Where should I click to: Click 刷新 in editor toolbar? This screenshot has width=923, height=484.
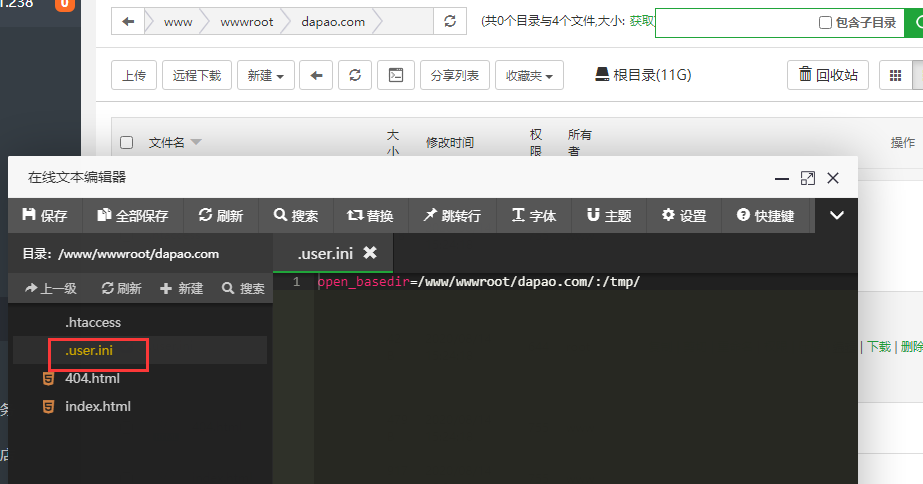point(221,216)
